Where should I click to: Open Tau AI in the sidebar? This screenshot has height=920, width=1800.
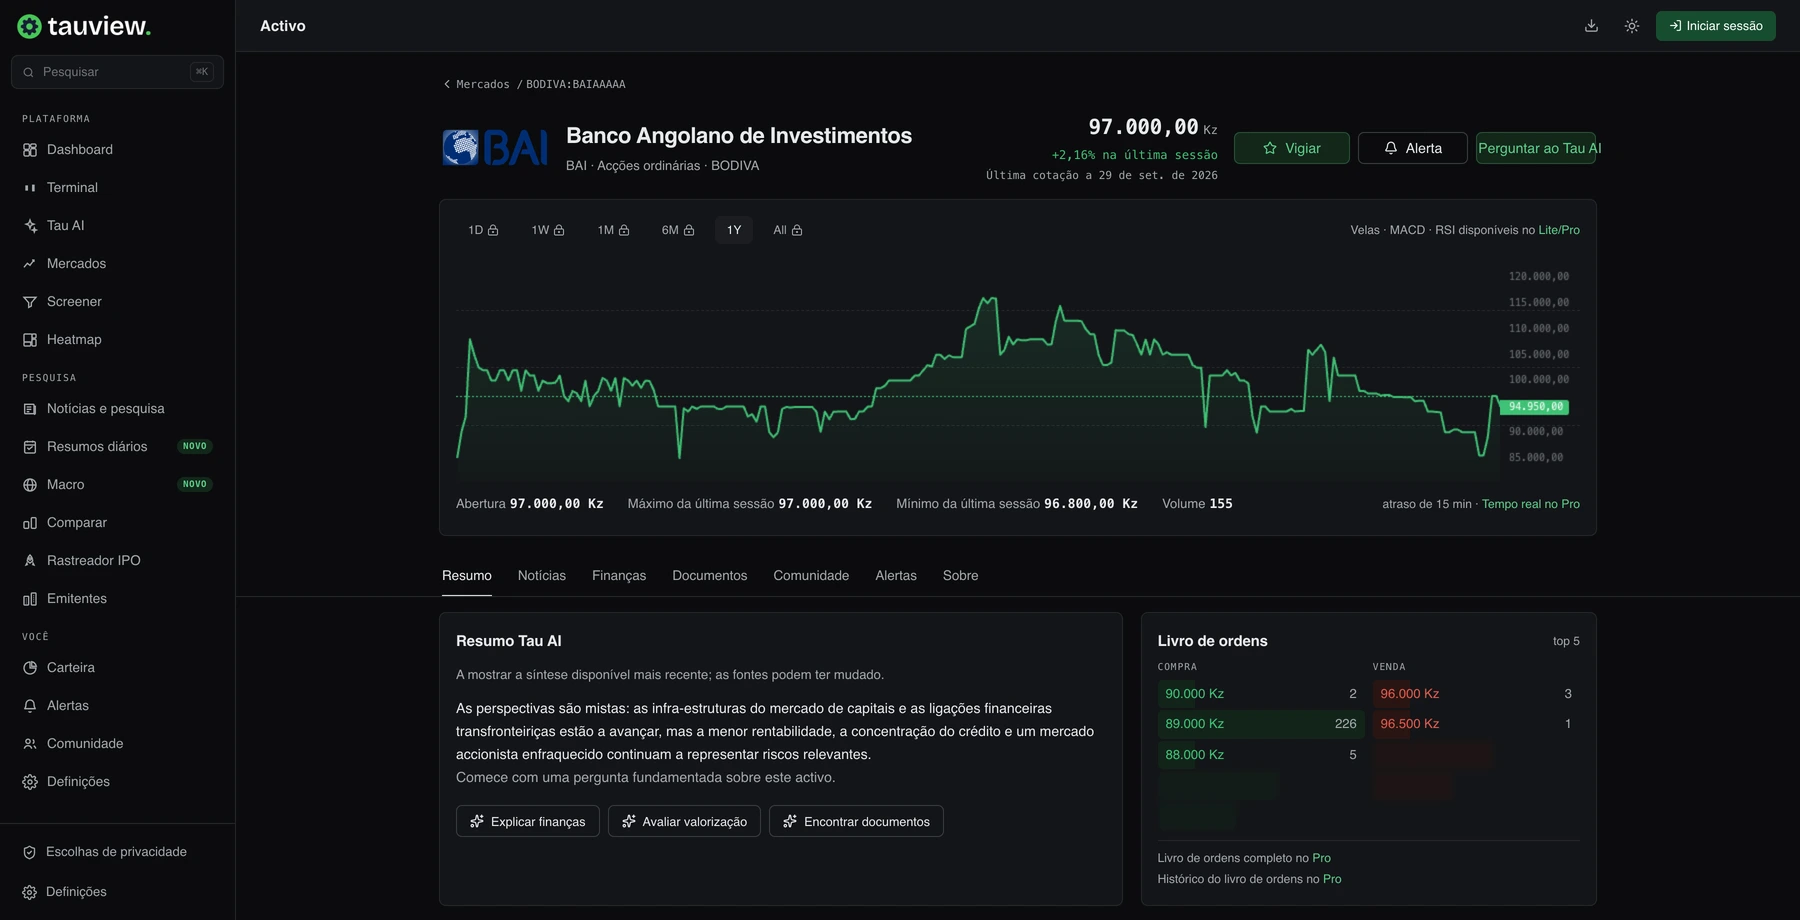coord(117,226)
